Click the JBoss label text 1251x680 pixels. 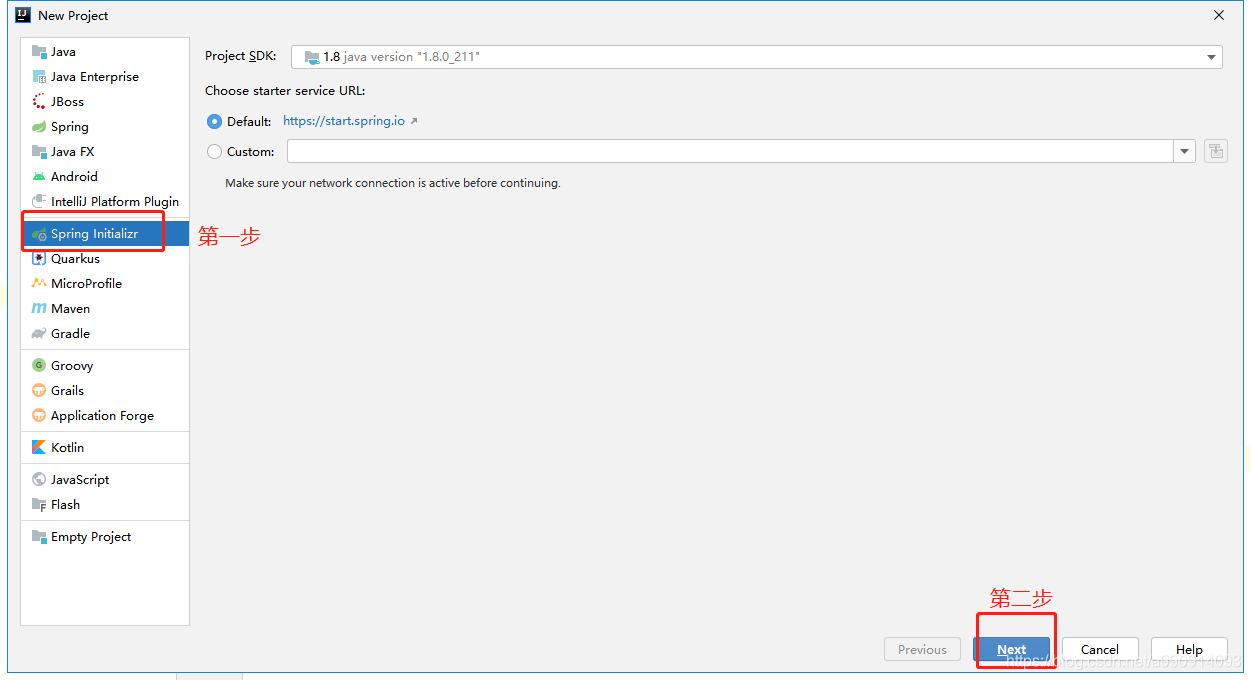(x=68, y=102)
